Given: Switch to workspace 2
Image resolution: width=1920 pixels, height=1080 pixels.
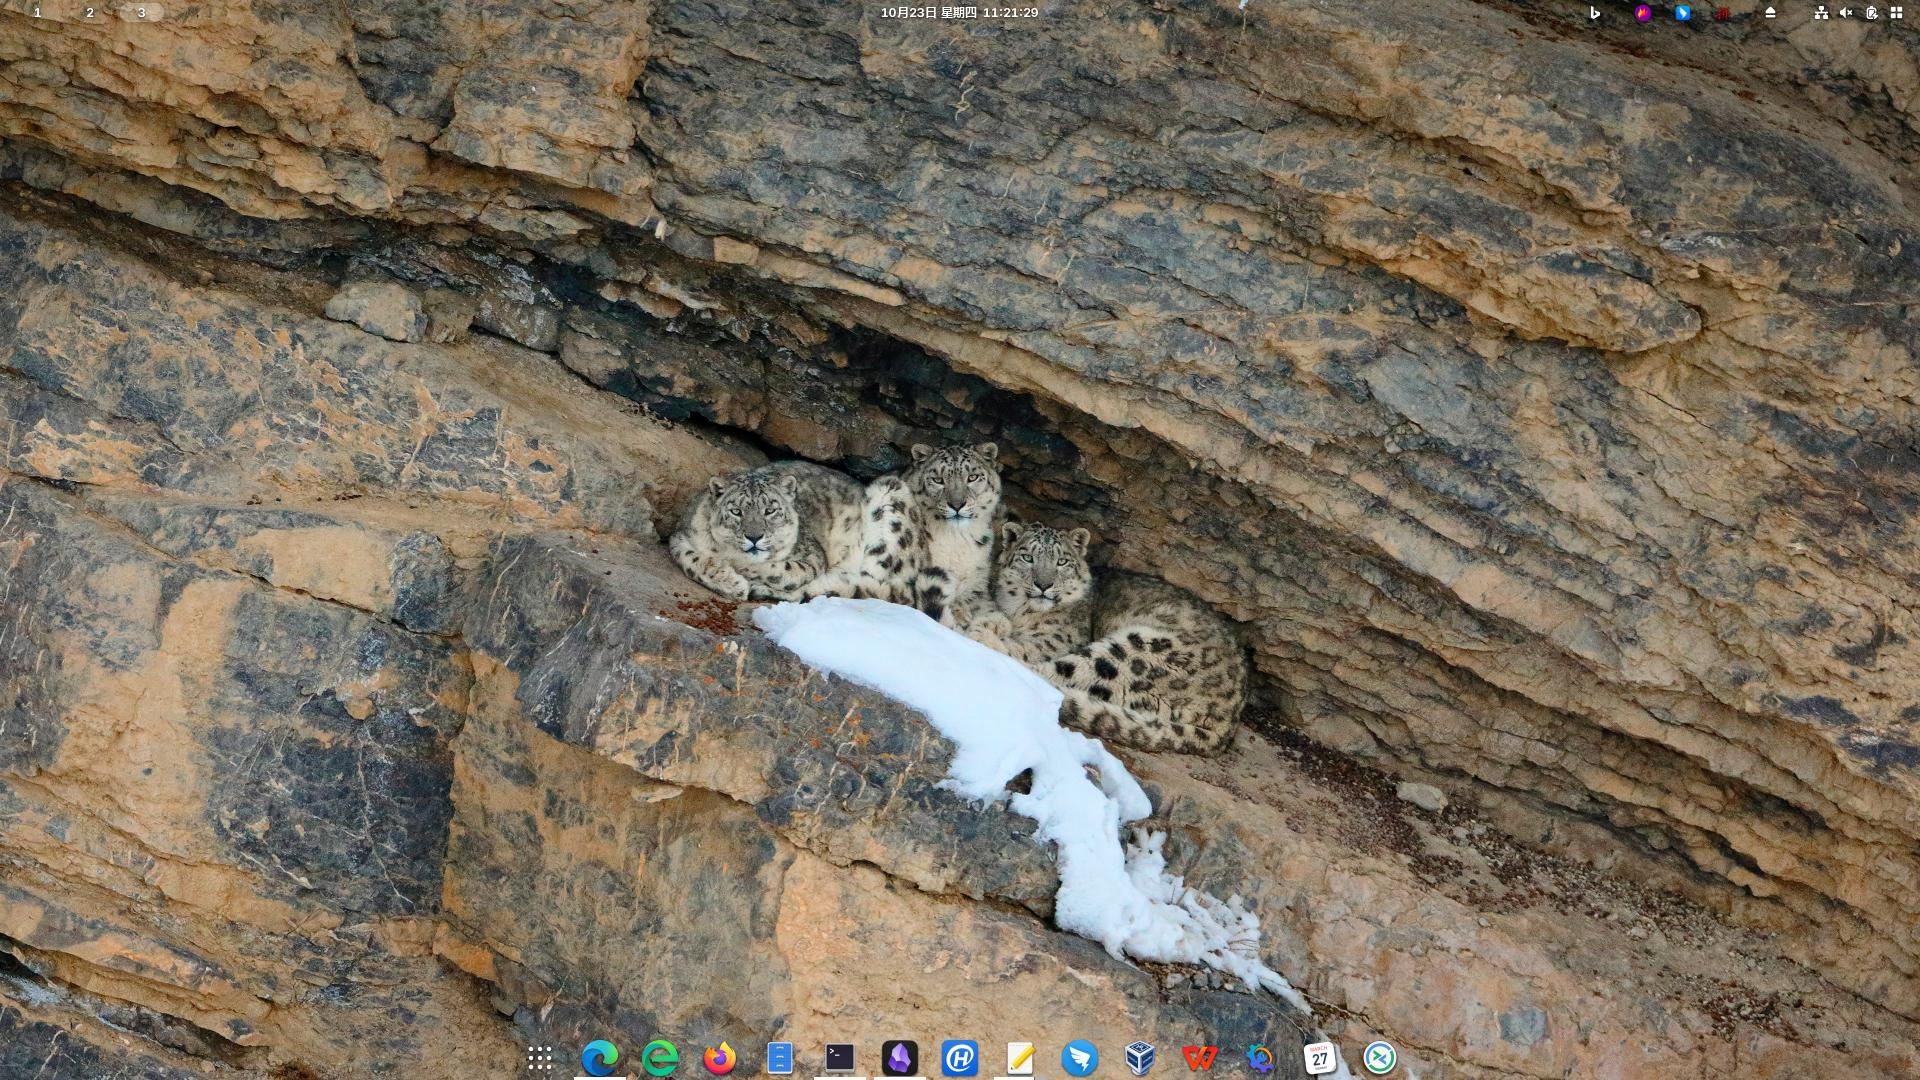Looking at the screenshot, I should coord(90,13).
